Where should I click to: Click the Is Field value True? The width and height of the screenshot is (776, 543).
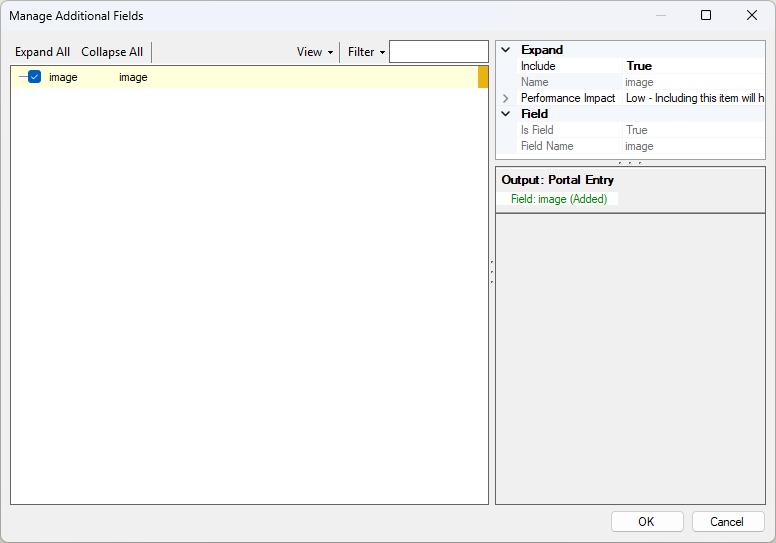636,130
